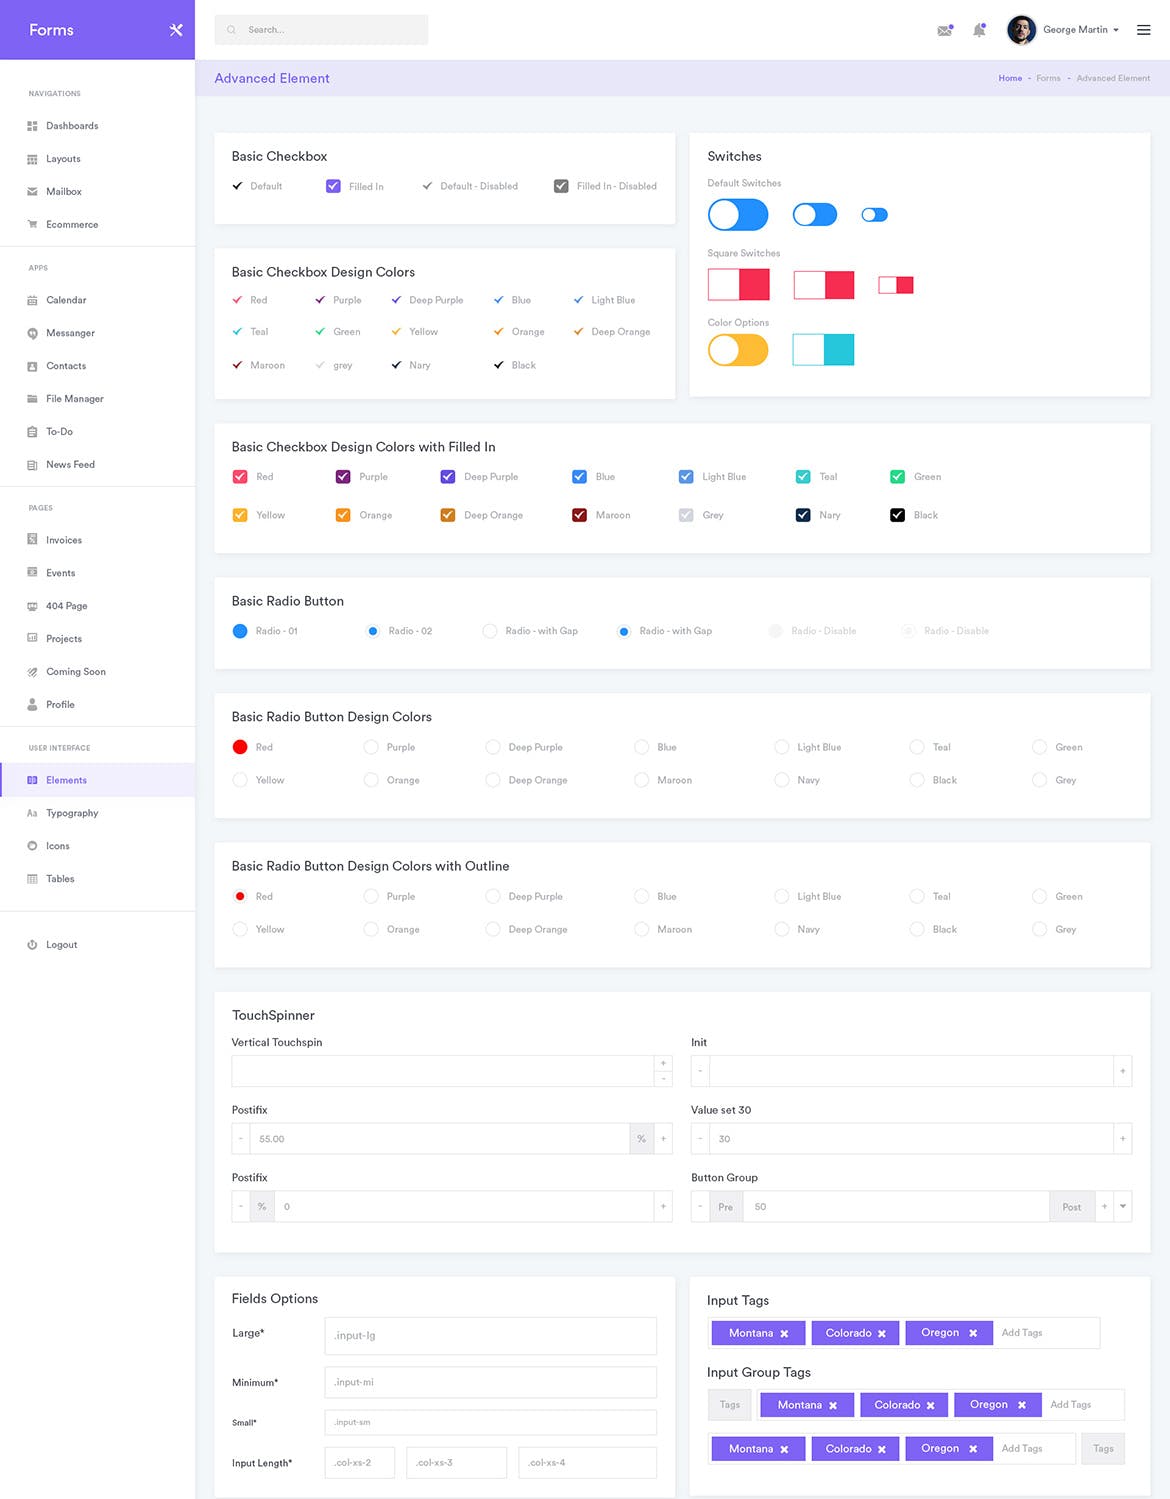Screen dimensions: 1170x1499
Task: Select the Radio - 02 radio button
Action: tap(373, 631)
